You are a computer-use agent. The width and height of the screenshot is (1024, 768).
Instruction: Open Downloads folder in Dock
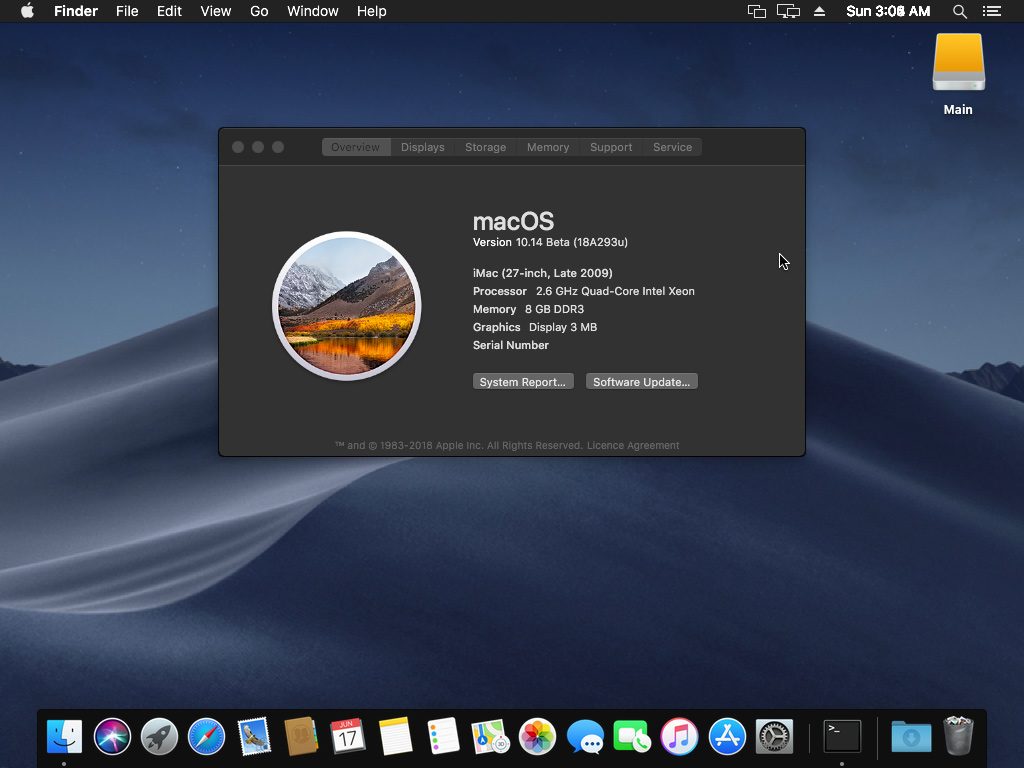click(911, 736)
